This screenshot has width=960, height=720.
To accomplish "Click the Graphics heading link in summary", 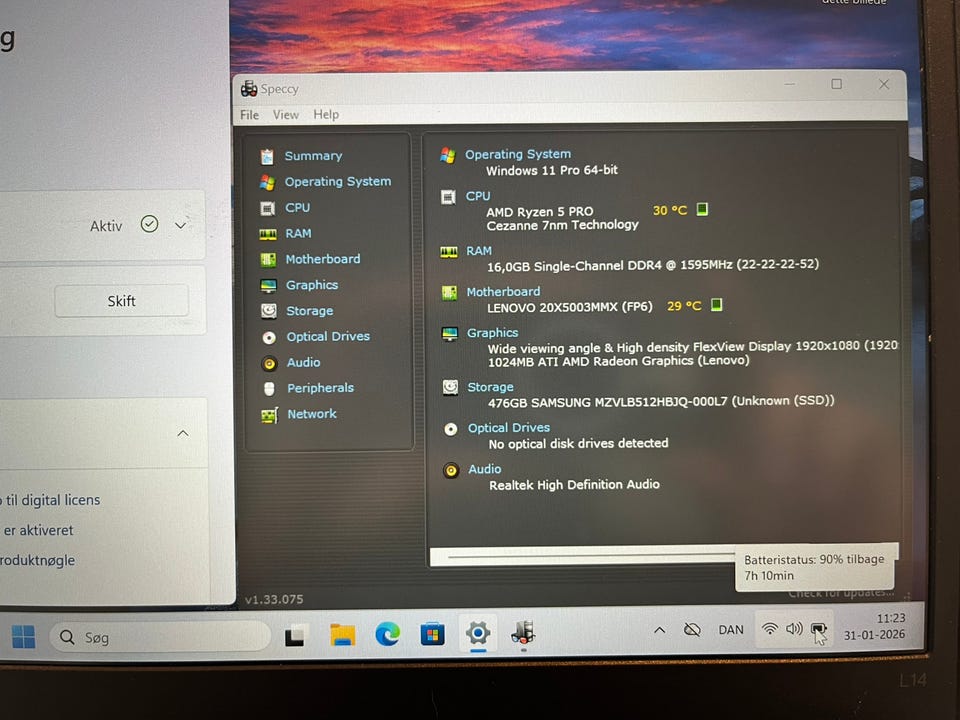I will pos(492,332).
